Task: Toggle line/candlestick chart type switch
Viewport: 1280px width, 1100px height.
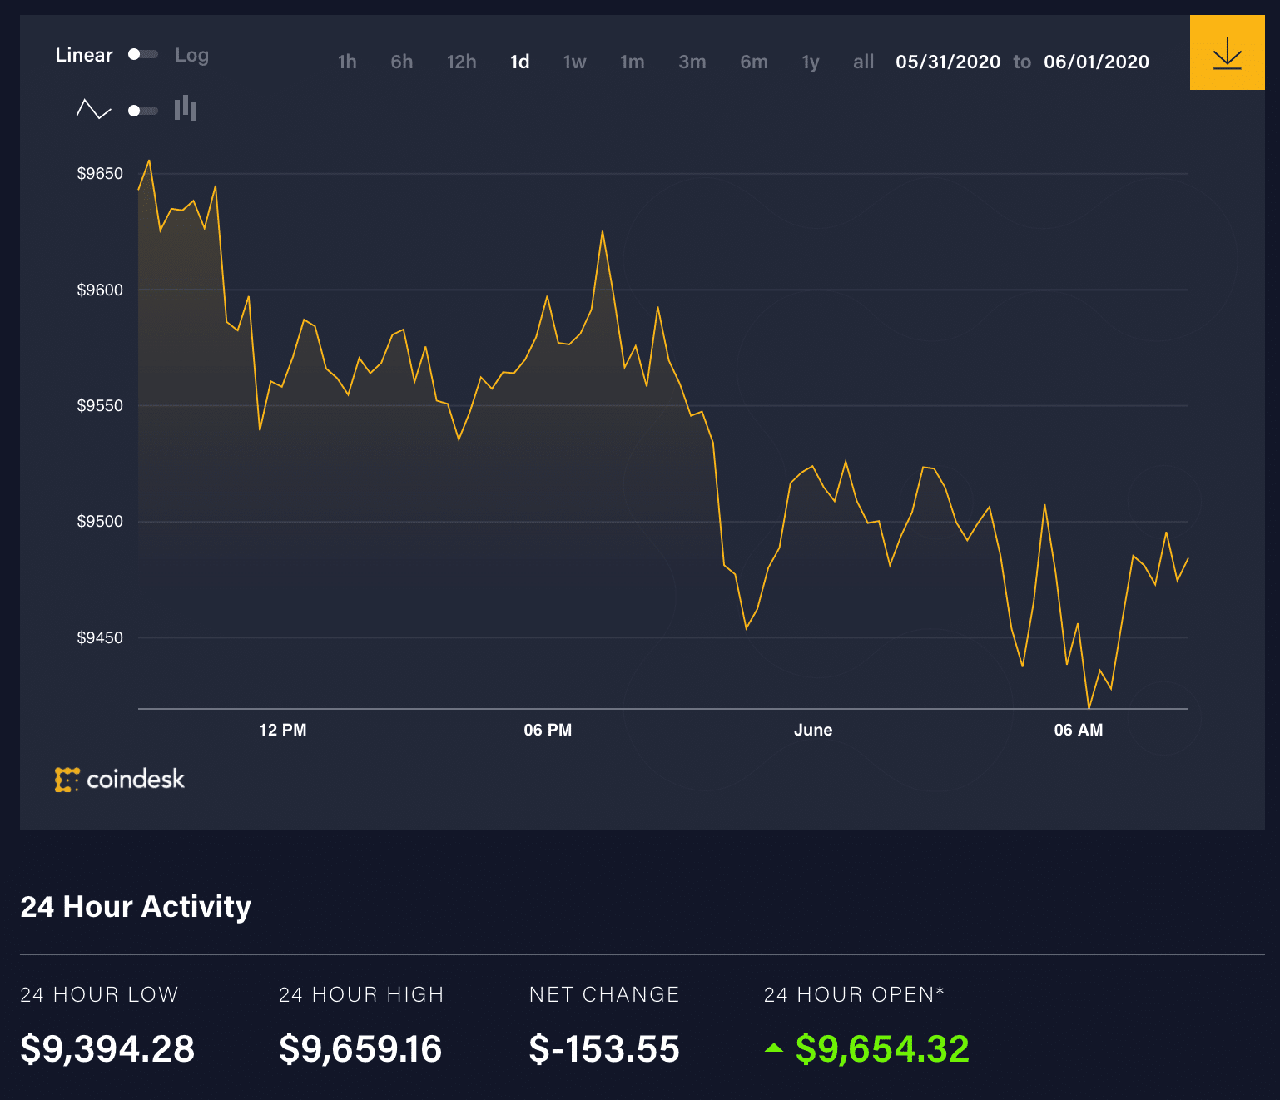Action: click(x=142, y=110)
